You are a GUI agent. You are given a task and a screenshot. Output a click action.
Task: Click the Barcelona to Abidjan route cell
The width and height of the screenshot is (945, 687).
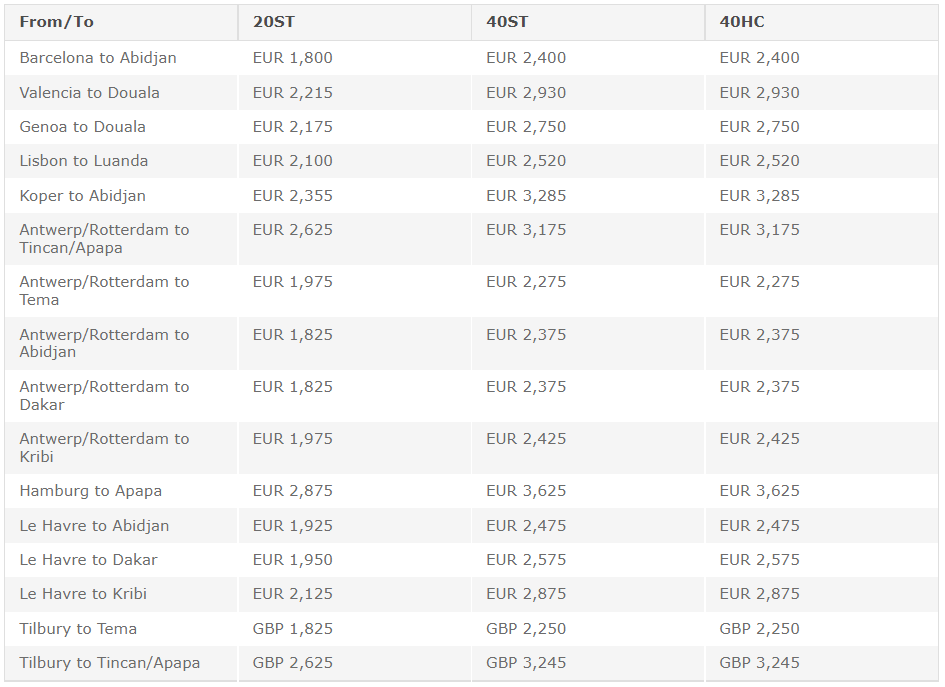98,58
